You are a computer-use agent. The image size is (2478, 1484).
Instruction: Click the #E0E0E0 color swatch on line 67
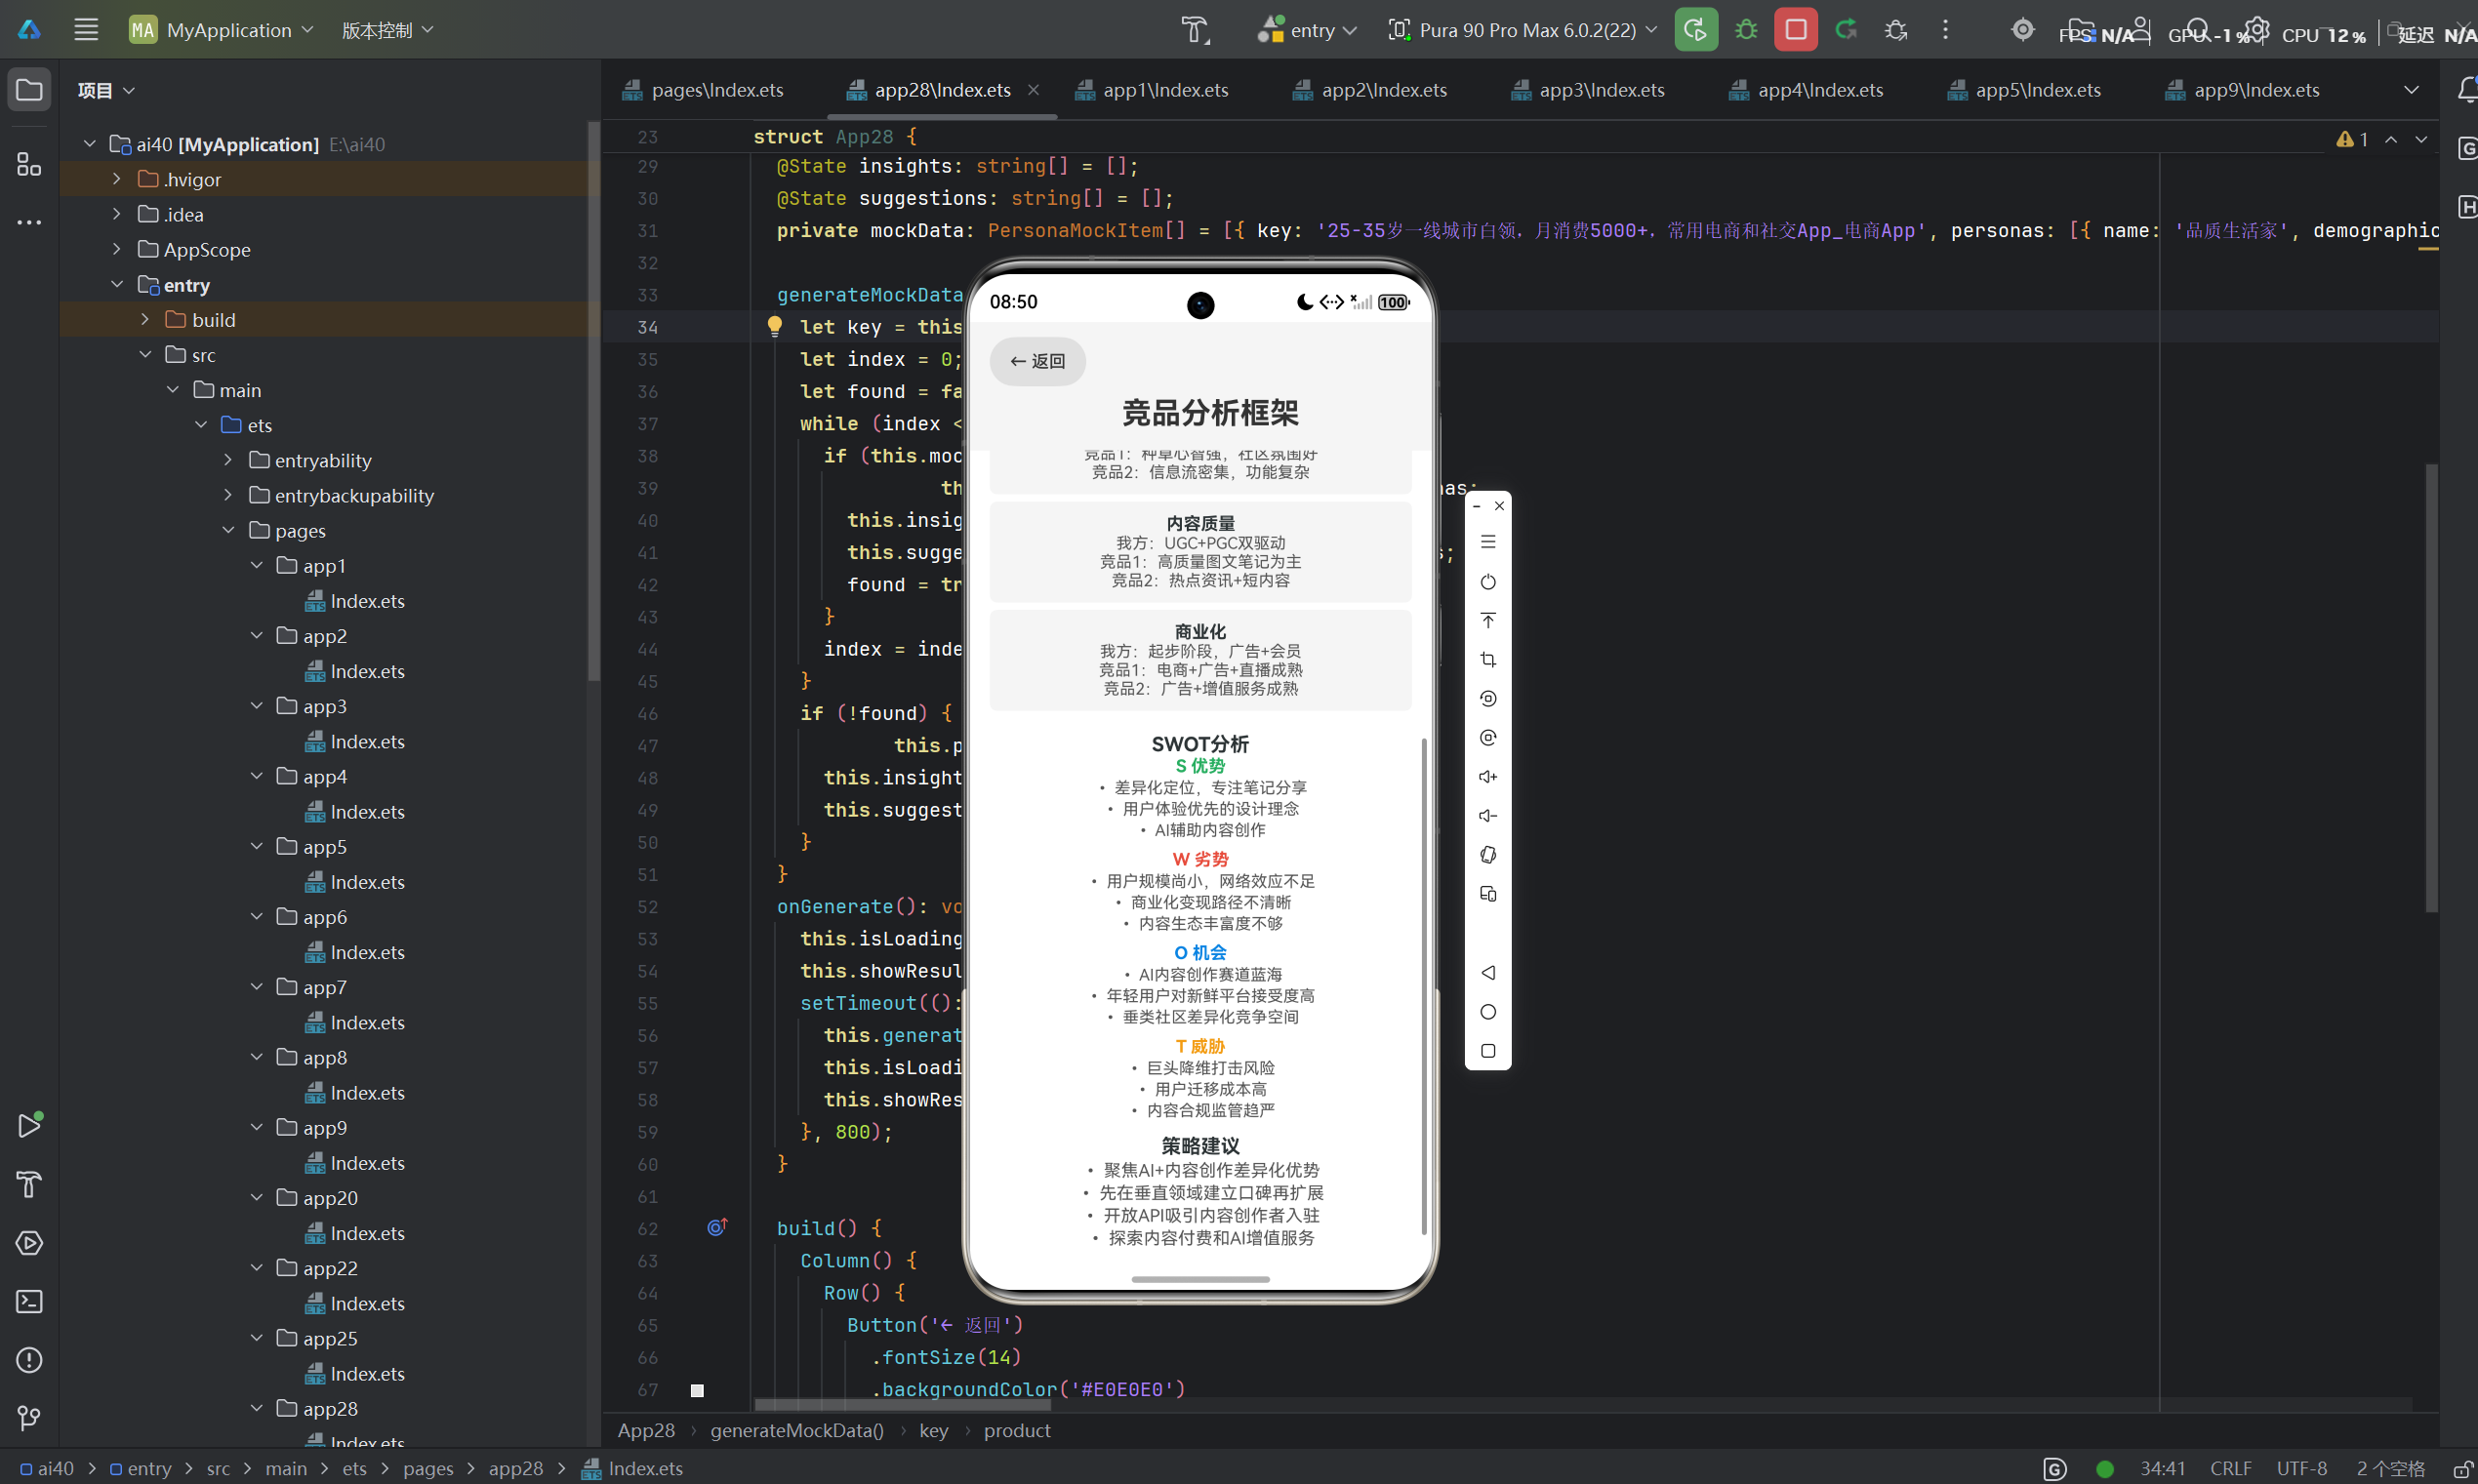point(697,1390)
